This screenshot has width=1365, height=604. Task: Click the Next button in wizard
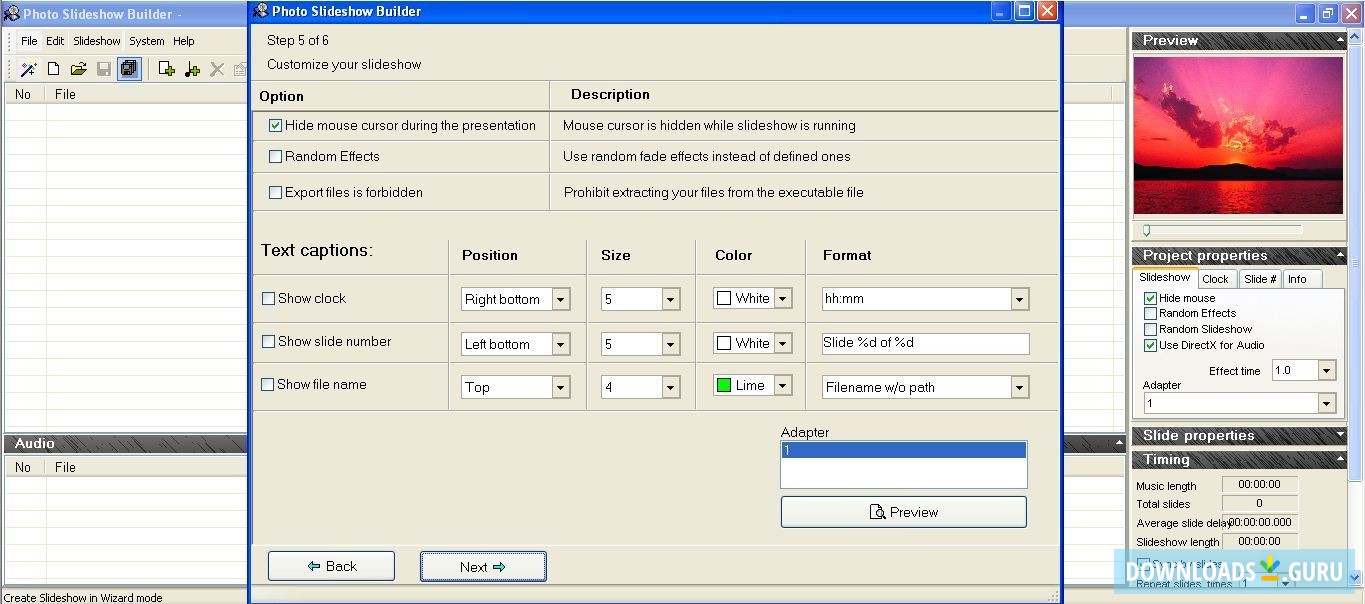pyautogui.click(x=483, y=566)
